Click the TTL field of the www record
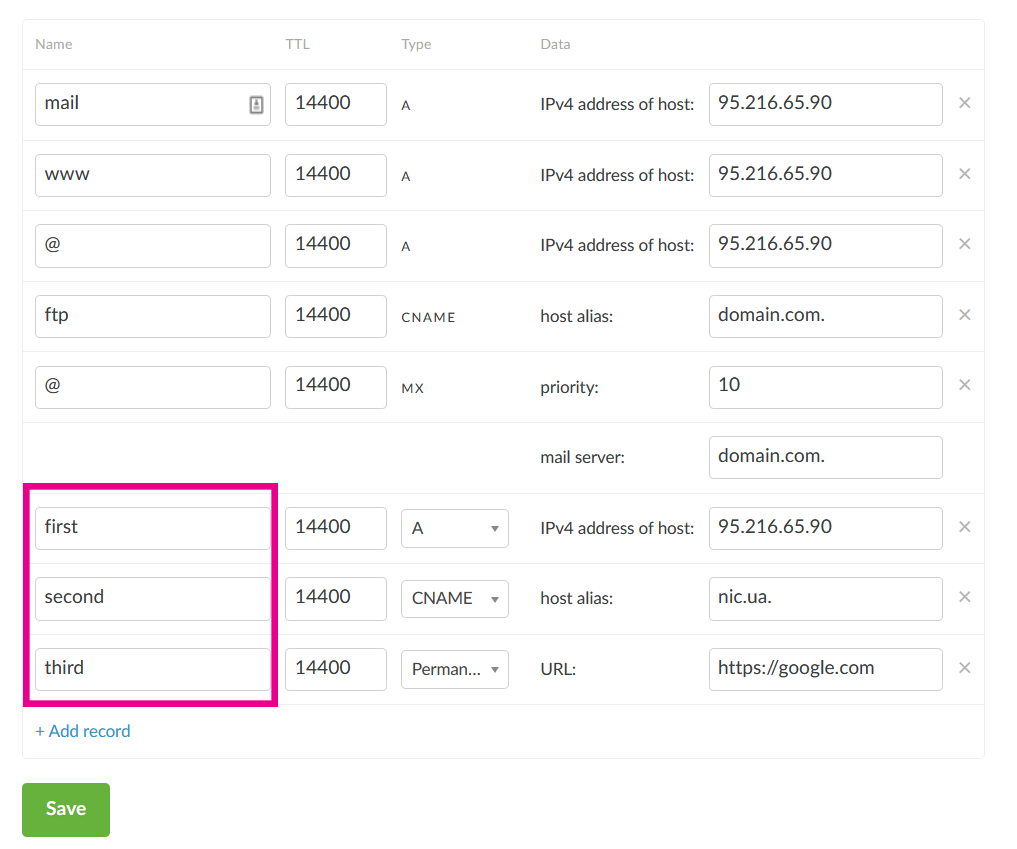 point(335,174)
